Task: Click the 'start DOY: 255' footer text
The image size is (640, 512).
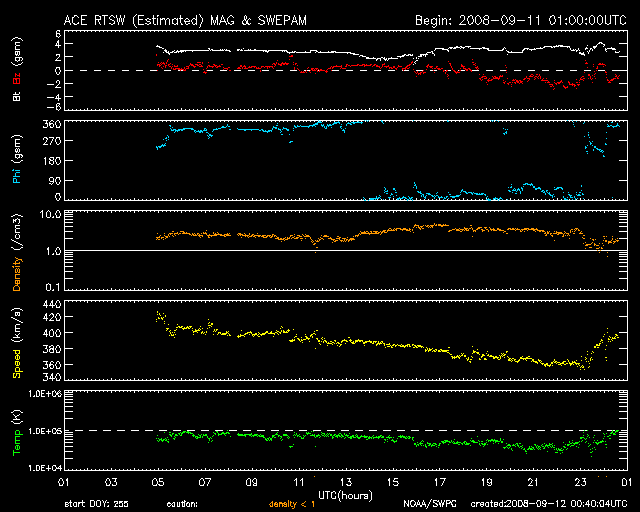Action: tap(96, 504)
